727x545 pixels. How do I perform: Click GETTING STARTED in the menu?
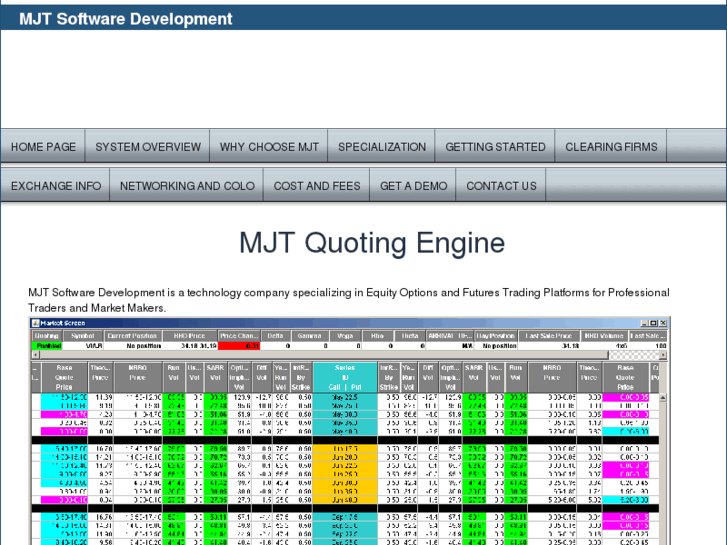pyautogui.click(x=495, y=146)
